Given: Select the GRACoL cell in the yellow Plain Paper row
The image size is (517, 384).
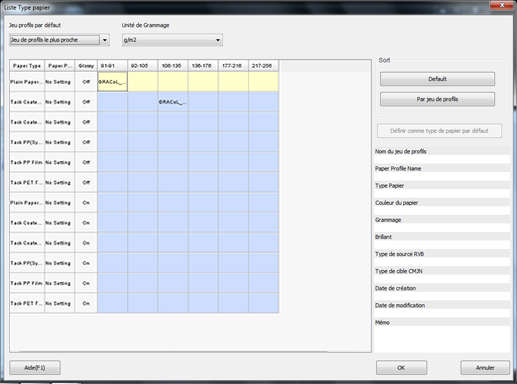Looking at the screenshot, I should click(112, 82).
